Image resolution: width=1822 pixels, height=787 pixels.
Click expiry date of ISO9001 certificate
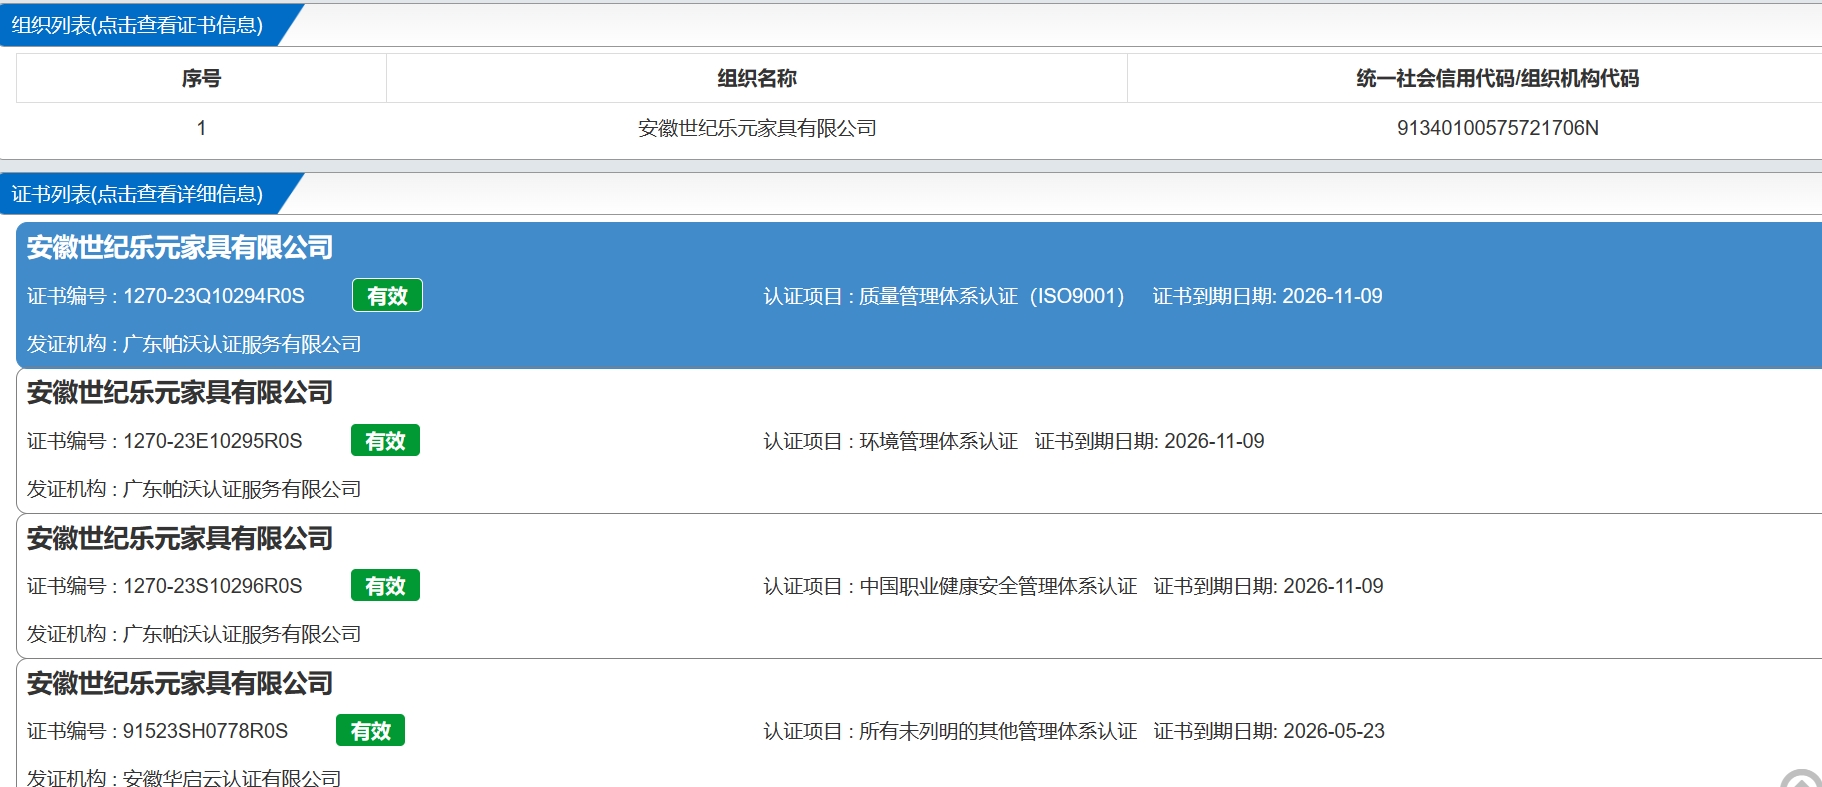[x=1332, y=296]
